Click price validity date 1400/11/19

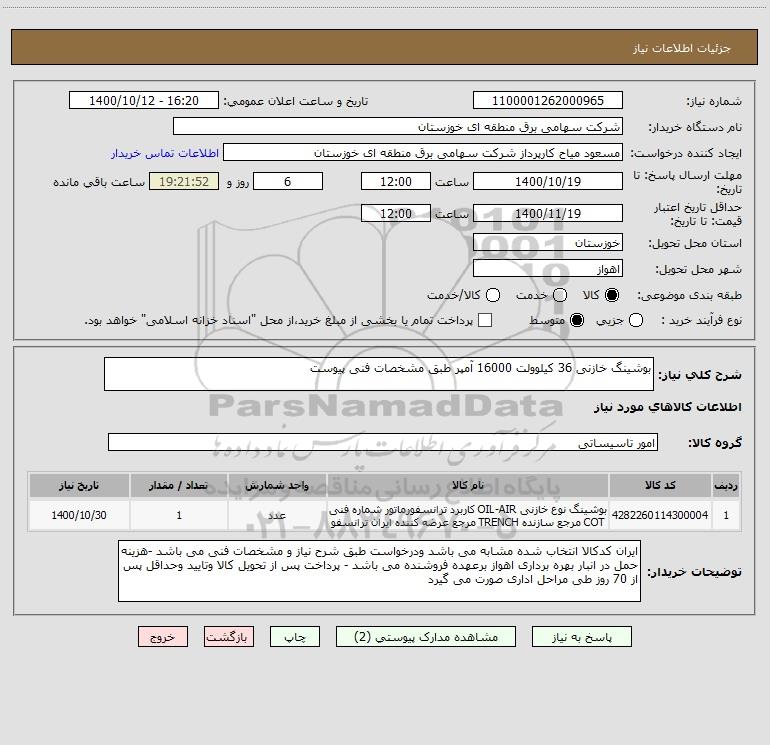tap(548, 213)
